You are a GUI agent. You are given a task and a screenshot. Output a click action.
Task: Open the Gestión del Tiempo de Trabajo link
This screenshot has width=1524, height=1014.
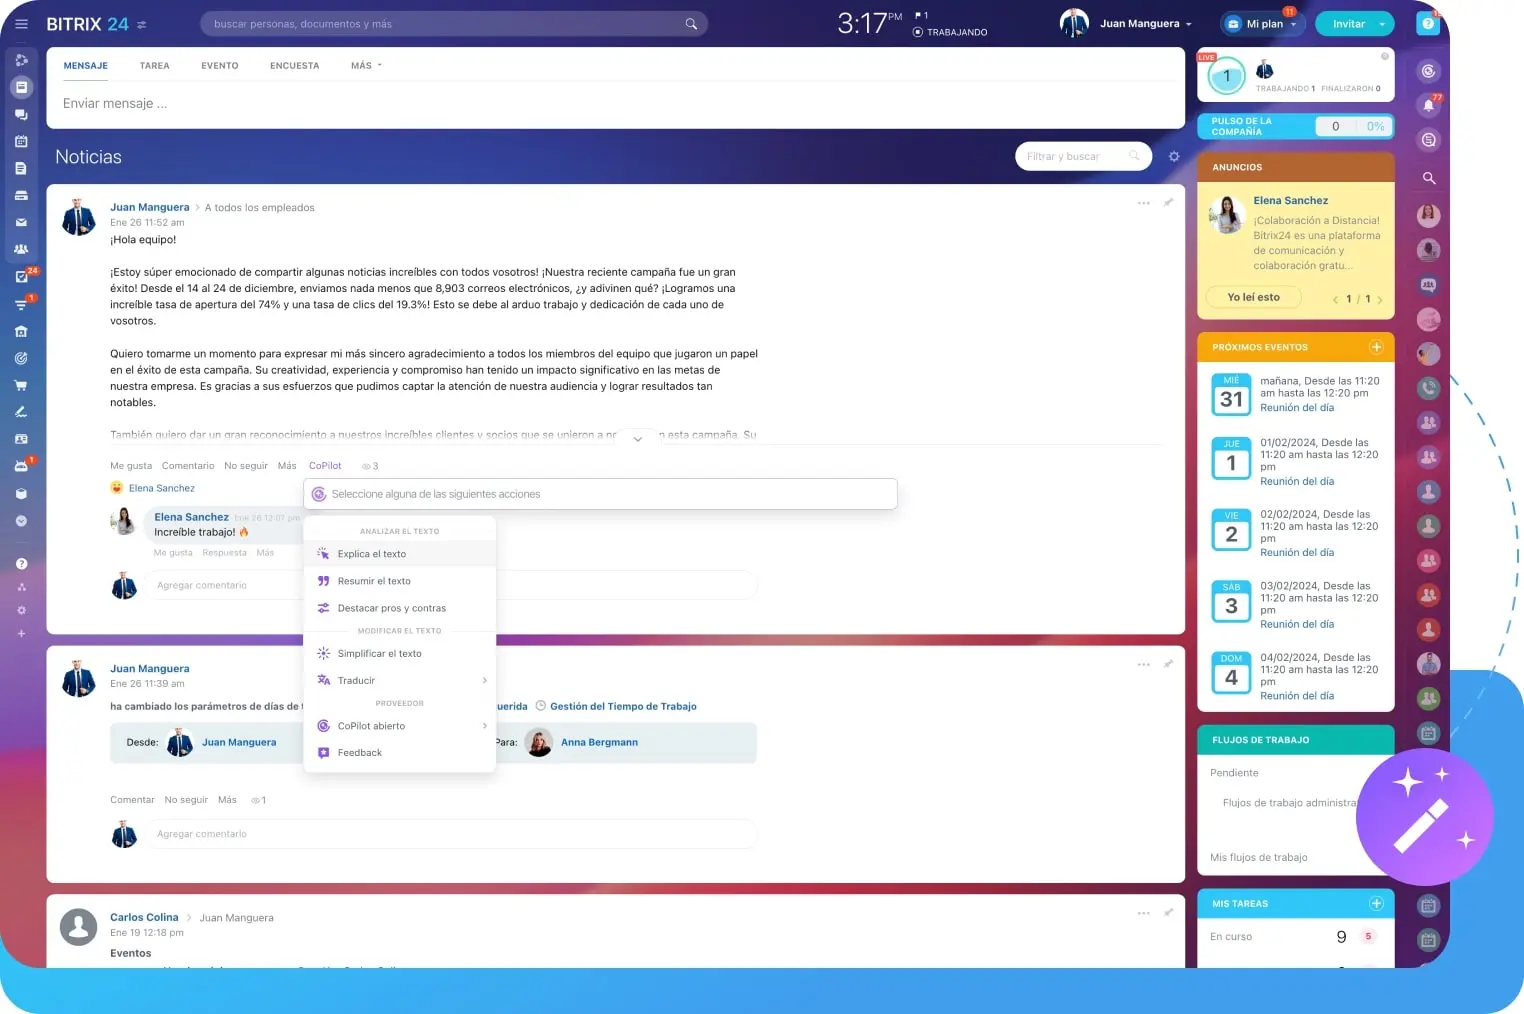tap(623, 707)
